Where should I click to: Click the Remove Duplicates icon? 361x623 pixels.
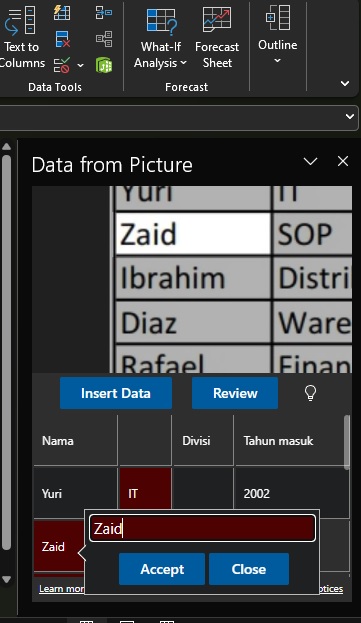tap(62, 39)
